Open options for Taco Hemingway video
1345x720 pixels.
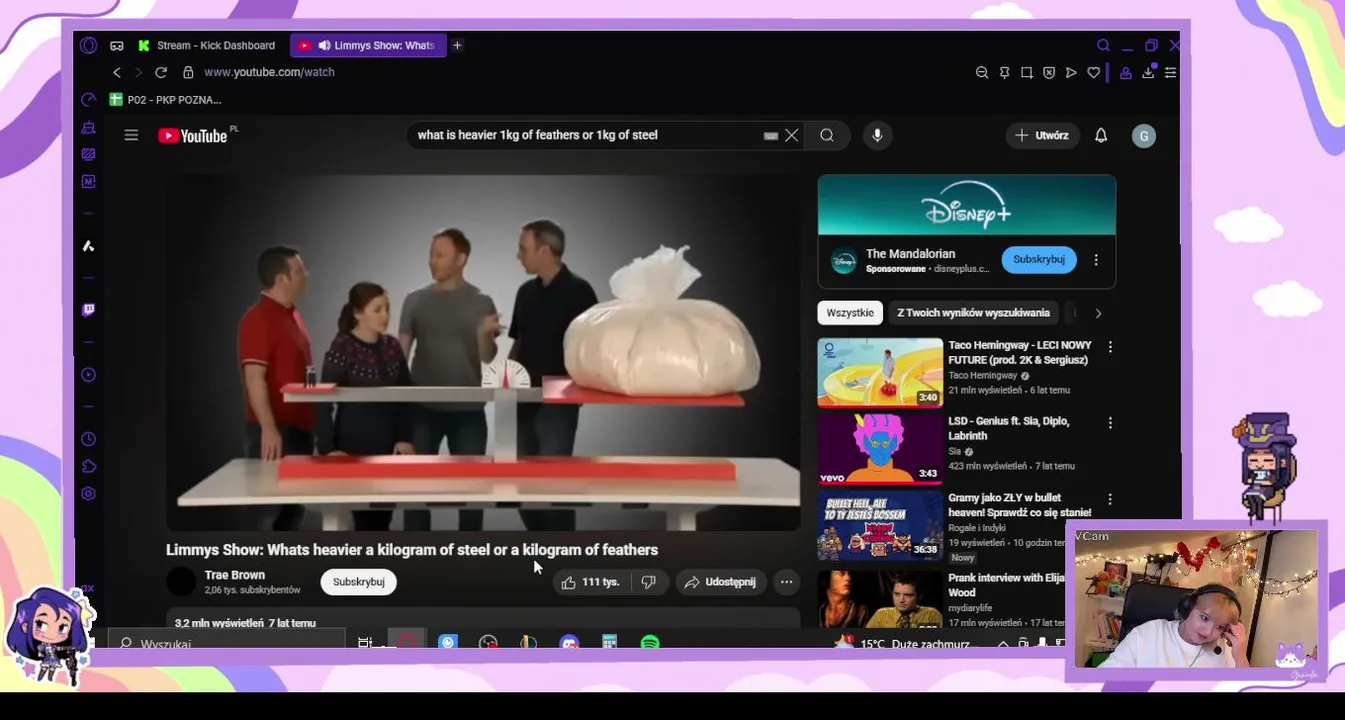click(x=1110, y=347)
